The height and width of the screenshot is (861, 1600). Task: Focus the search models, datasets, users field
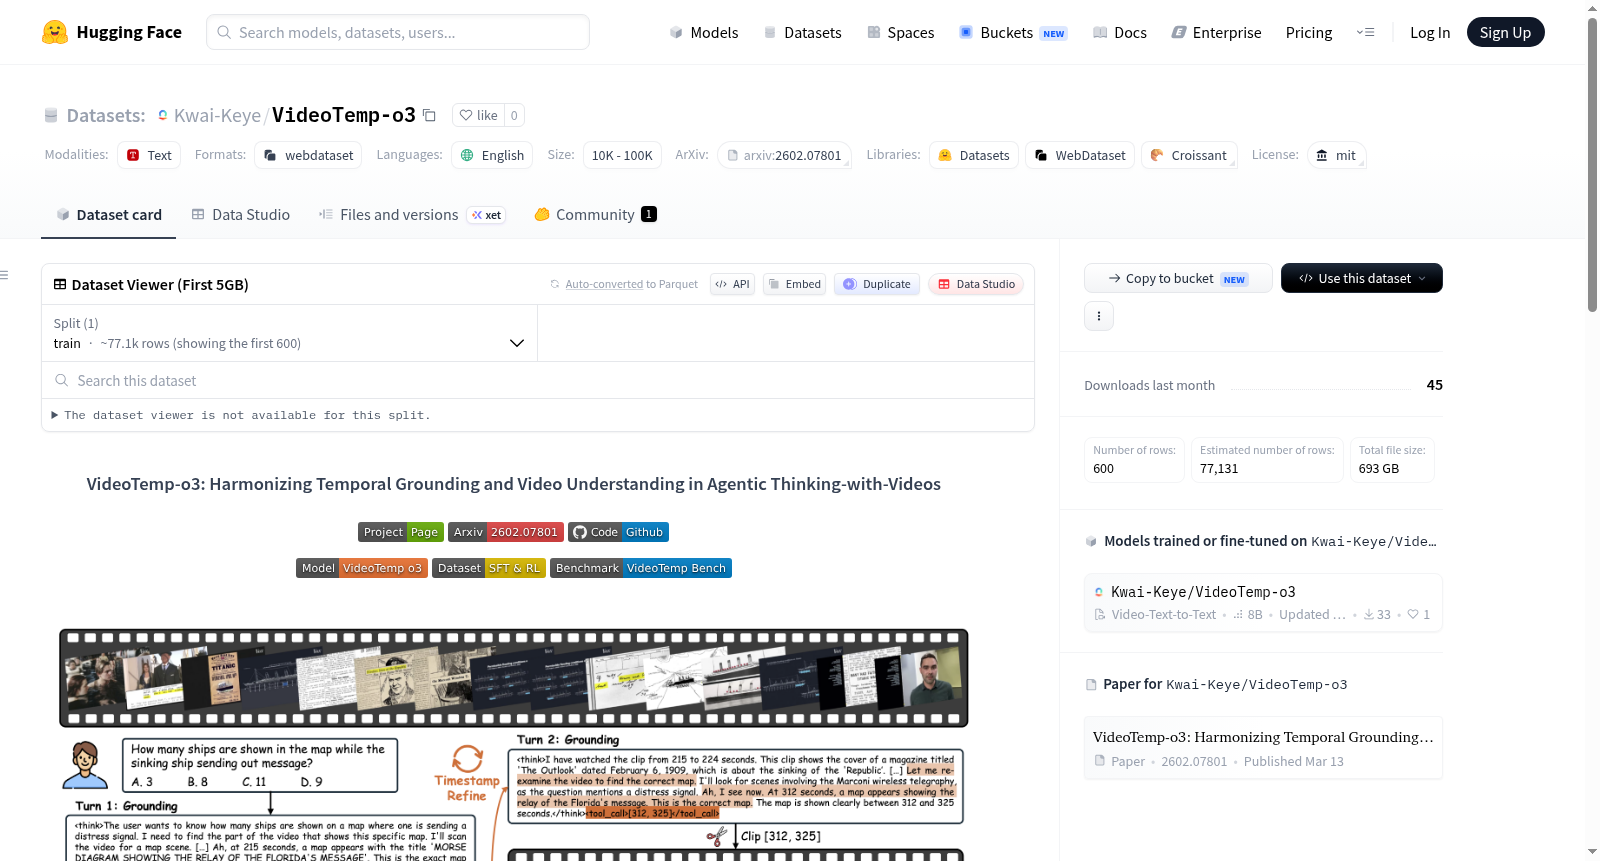tap(398, 32)
